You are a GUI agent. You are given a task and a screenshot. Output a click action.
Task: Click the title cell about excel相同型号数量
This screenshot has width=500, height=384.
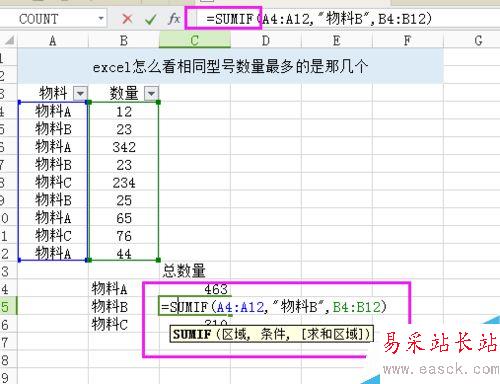[230, 67]
